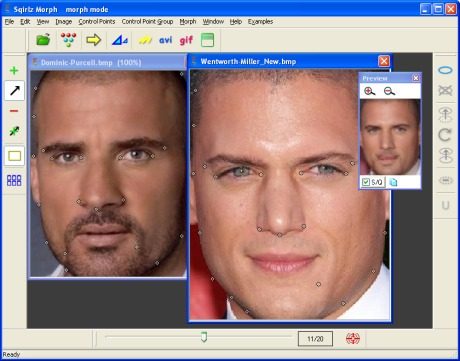460x361 pixels.
Task: Export the morph as AVI
Action: click(165, 40)
